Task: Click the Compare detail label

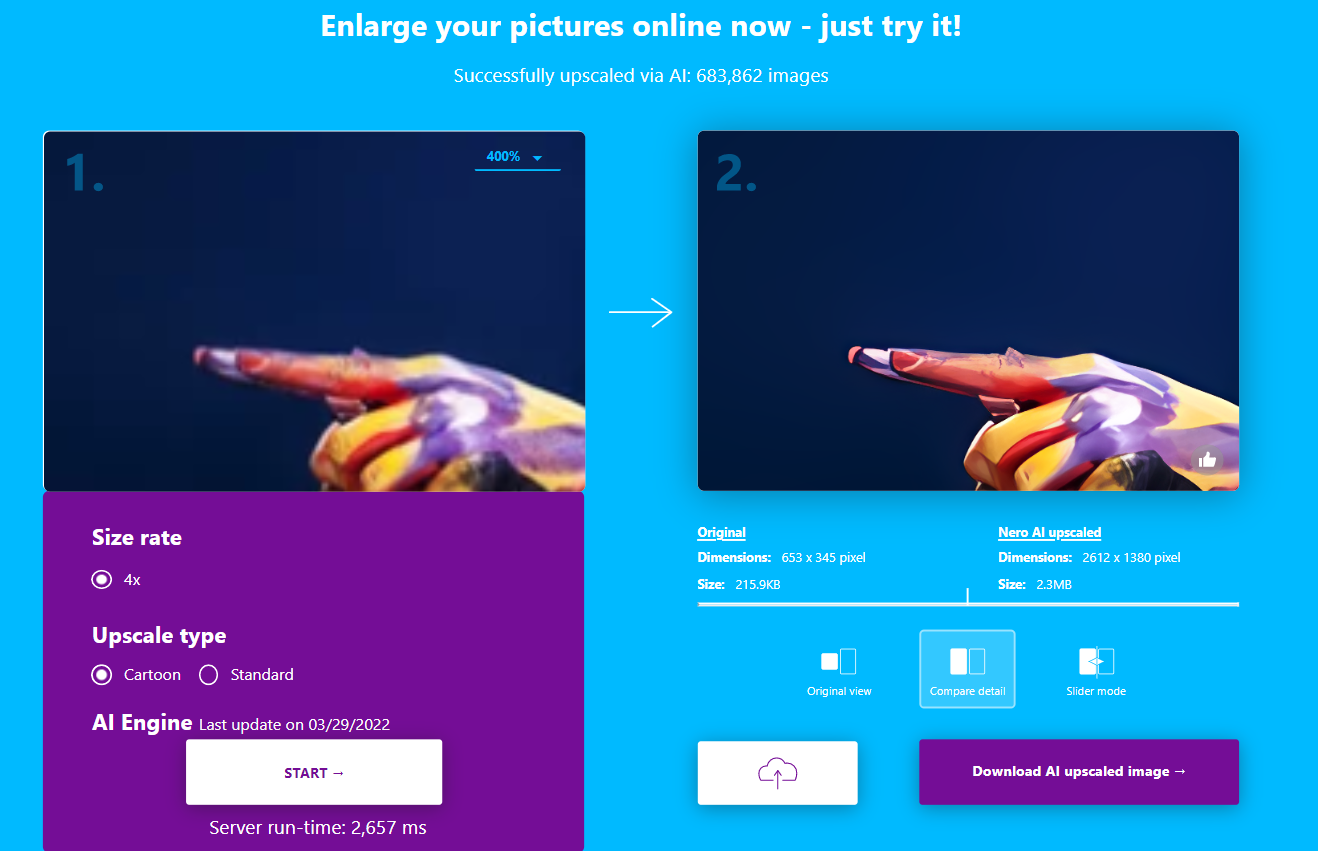Action: (967, 691)
